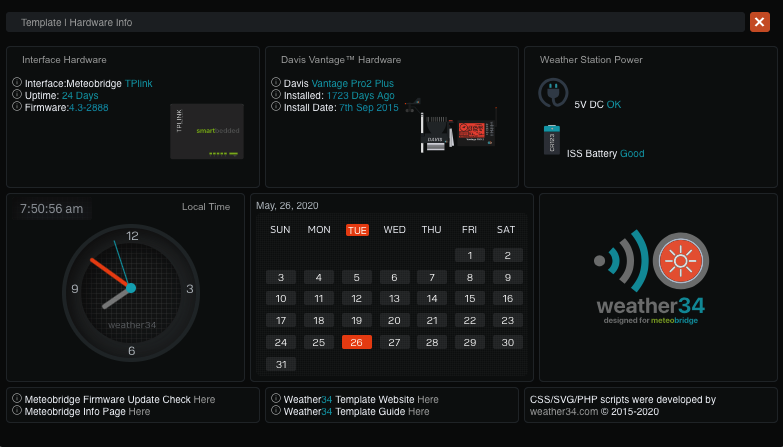Screen dimensions: 783x447
Task: Click info icon beside Install Date
Action: [x=276, y=106]
